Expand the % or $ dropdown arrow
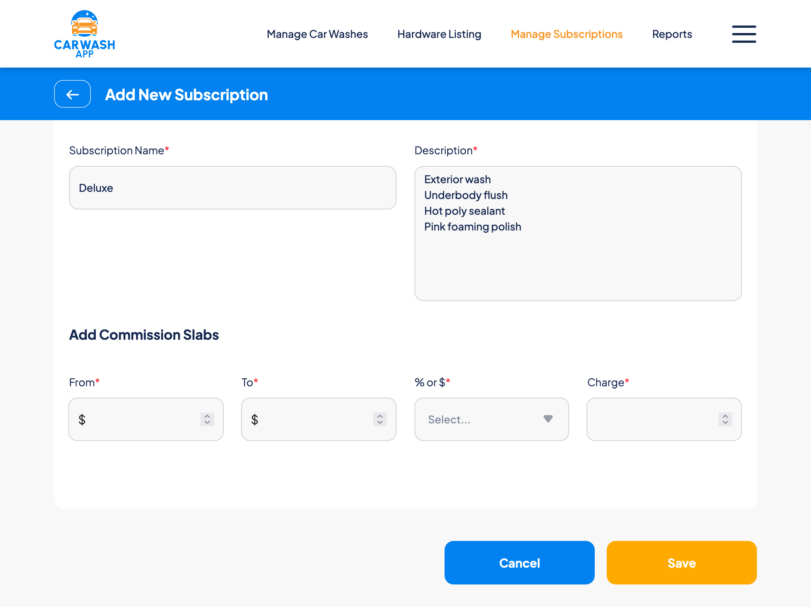Image resolution: width=811 pixels, height=607 pixels. coord(548,419)
